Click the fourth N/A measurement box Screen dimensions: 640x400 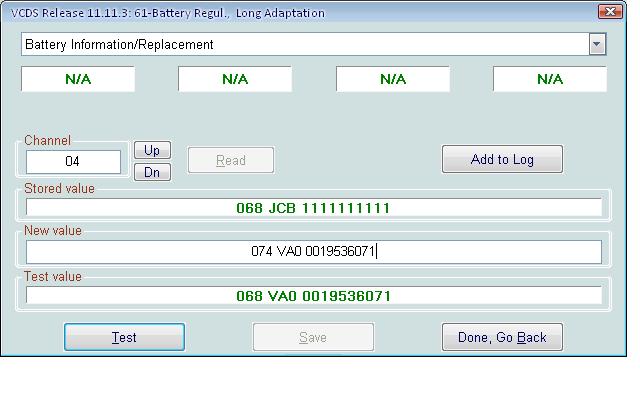(550, 80)
